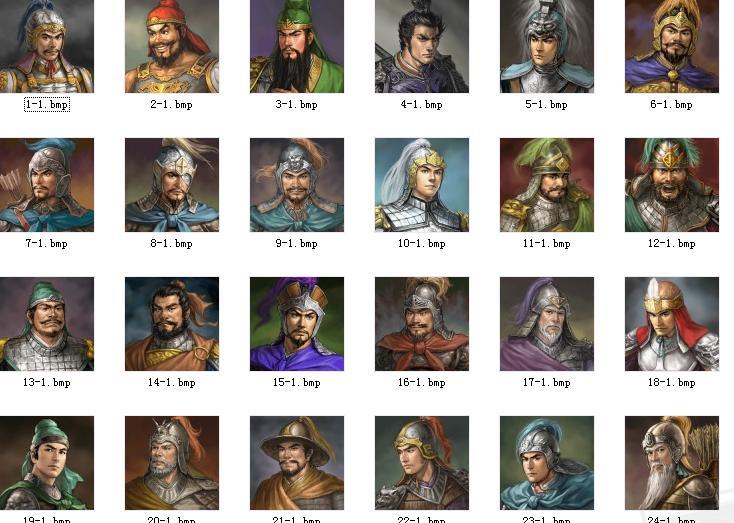This screenshot has height=523, width=734.
Task: Open the 3-1.bmp long-beard general image
Action: click(x=297, y=46)
